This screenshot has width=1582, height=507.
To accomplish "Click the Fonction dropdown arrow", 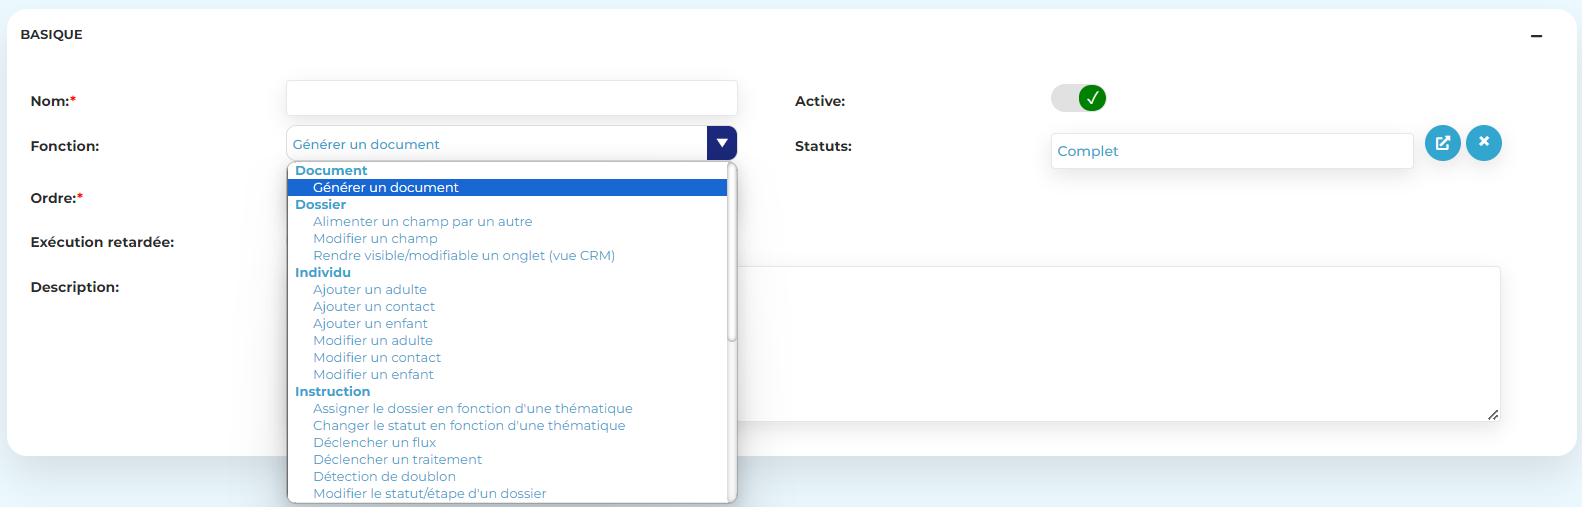I will click(721, 143).
